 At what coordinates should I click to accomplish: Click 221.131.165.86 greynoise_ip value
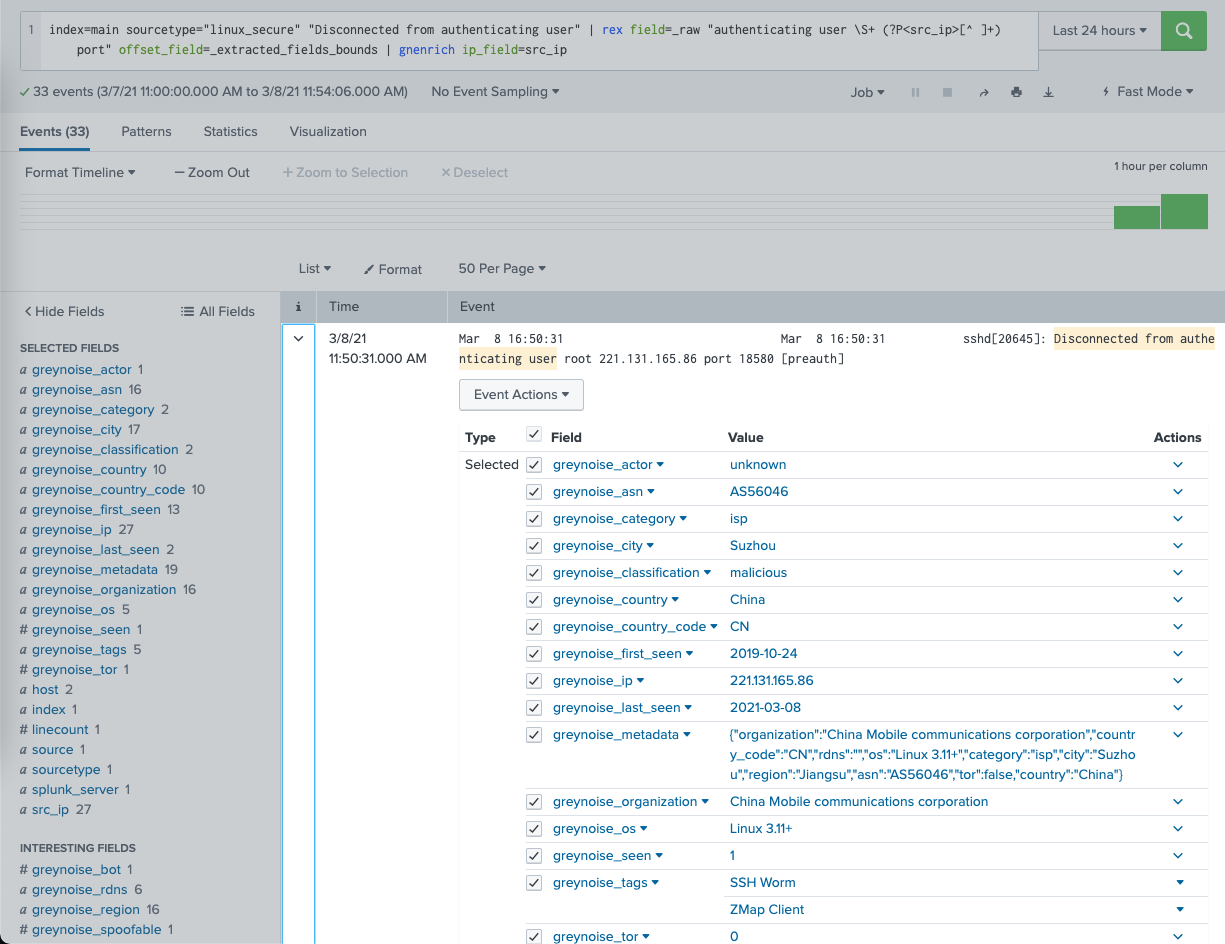tap(772, 681)
